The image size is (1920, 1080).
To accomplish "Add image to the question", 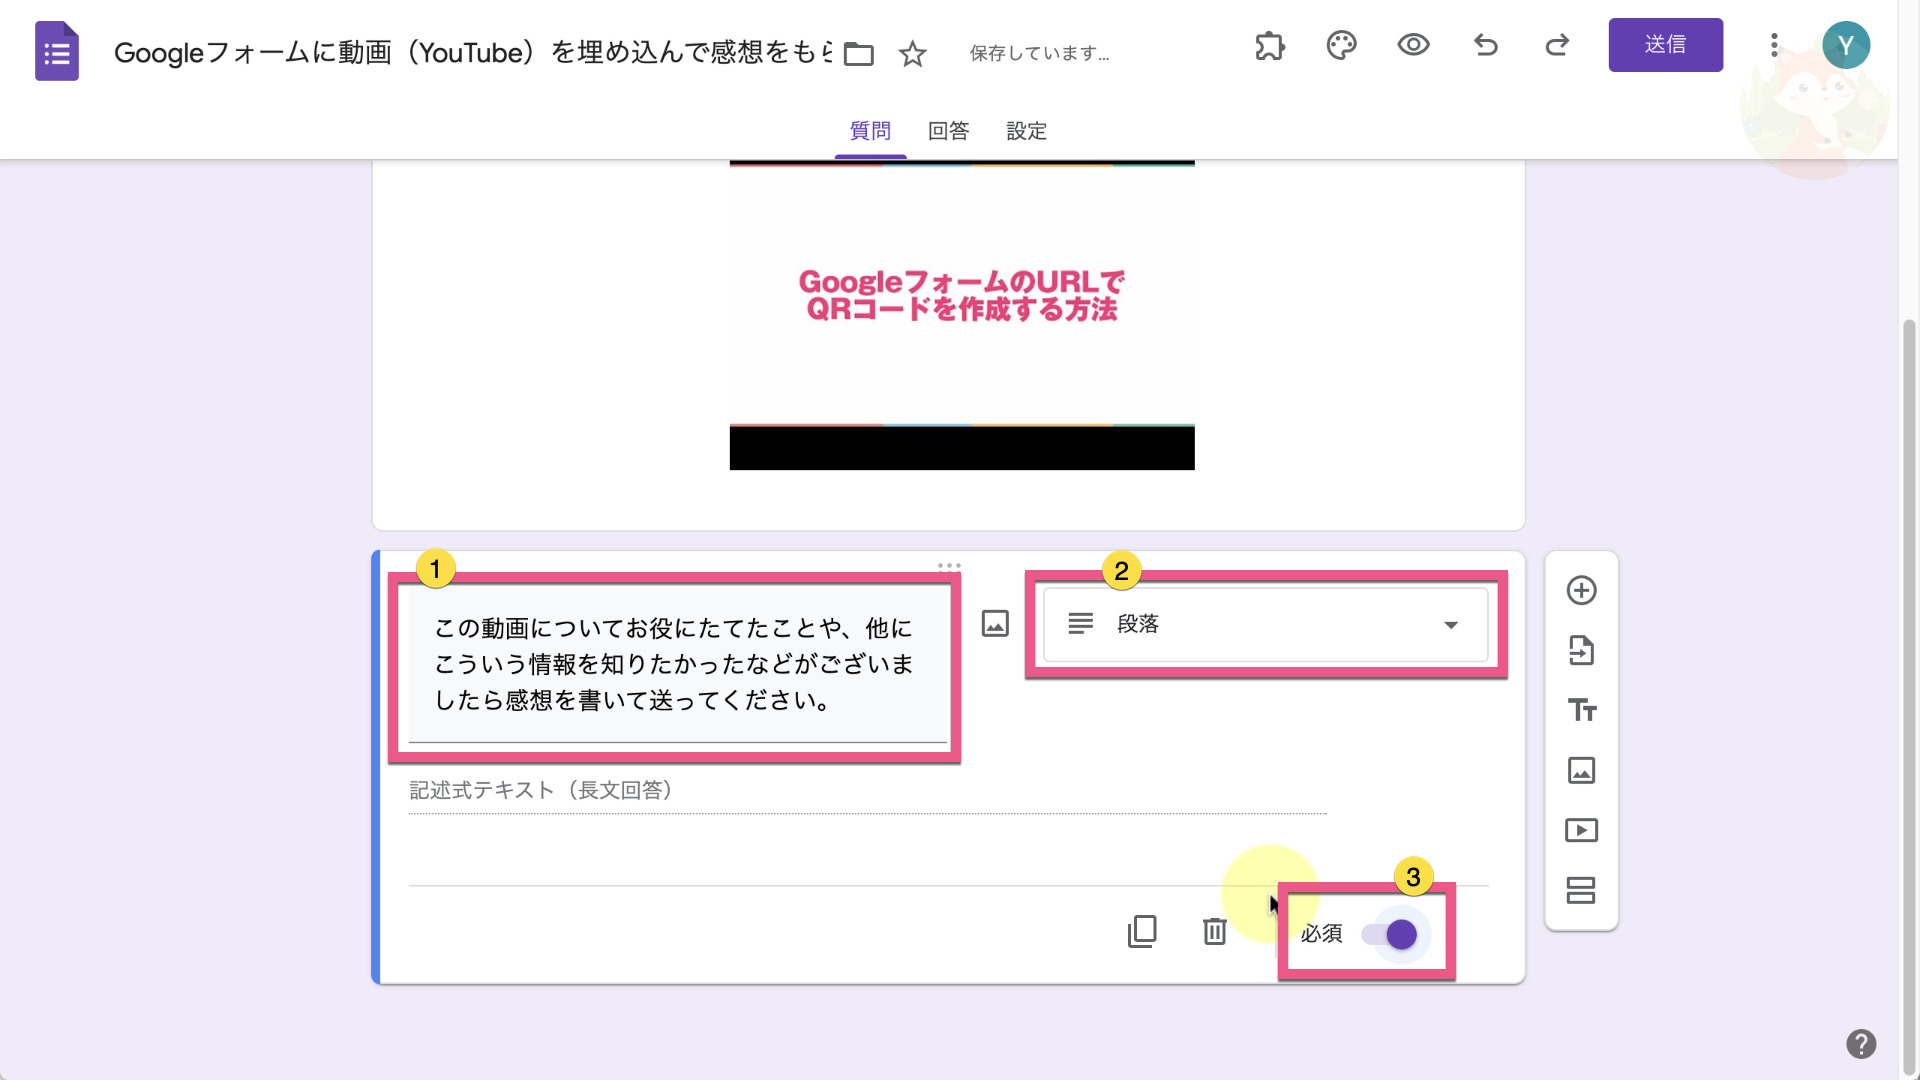I will point(995,624).
